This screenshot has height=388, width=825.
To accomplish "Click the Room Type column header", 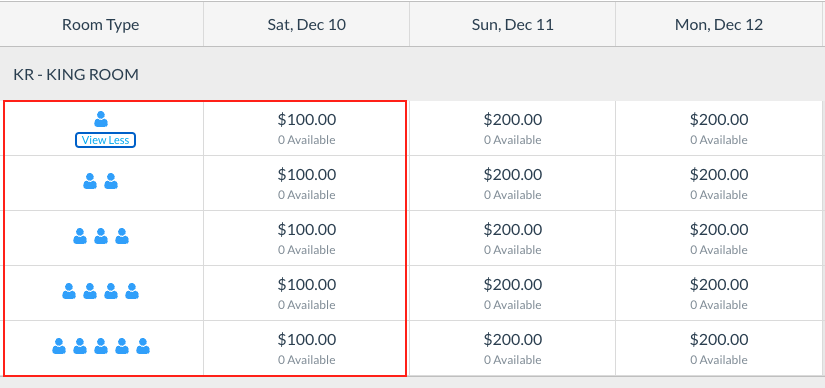I will coord(100,25).
